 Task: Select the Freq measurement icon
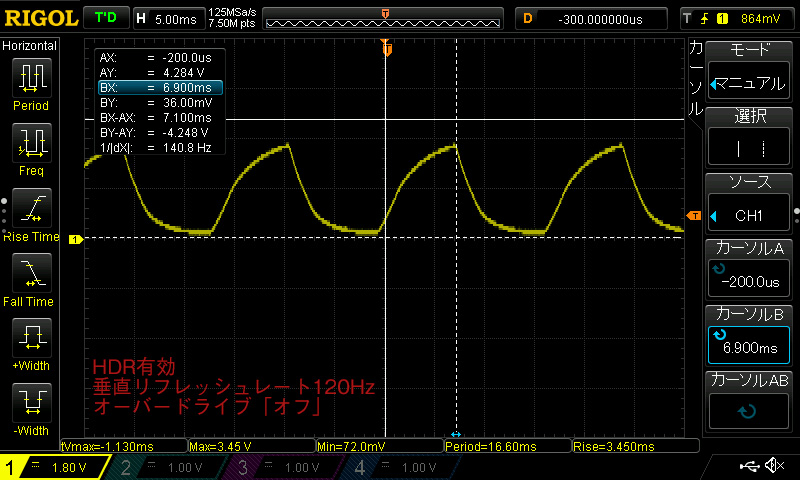click(x=32, y=143)
